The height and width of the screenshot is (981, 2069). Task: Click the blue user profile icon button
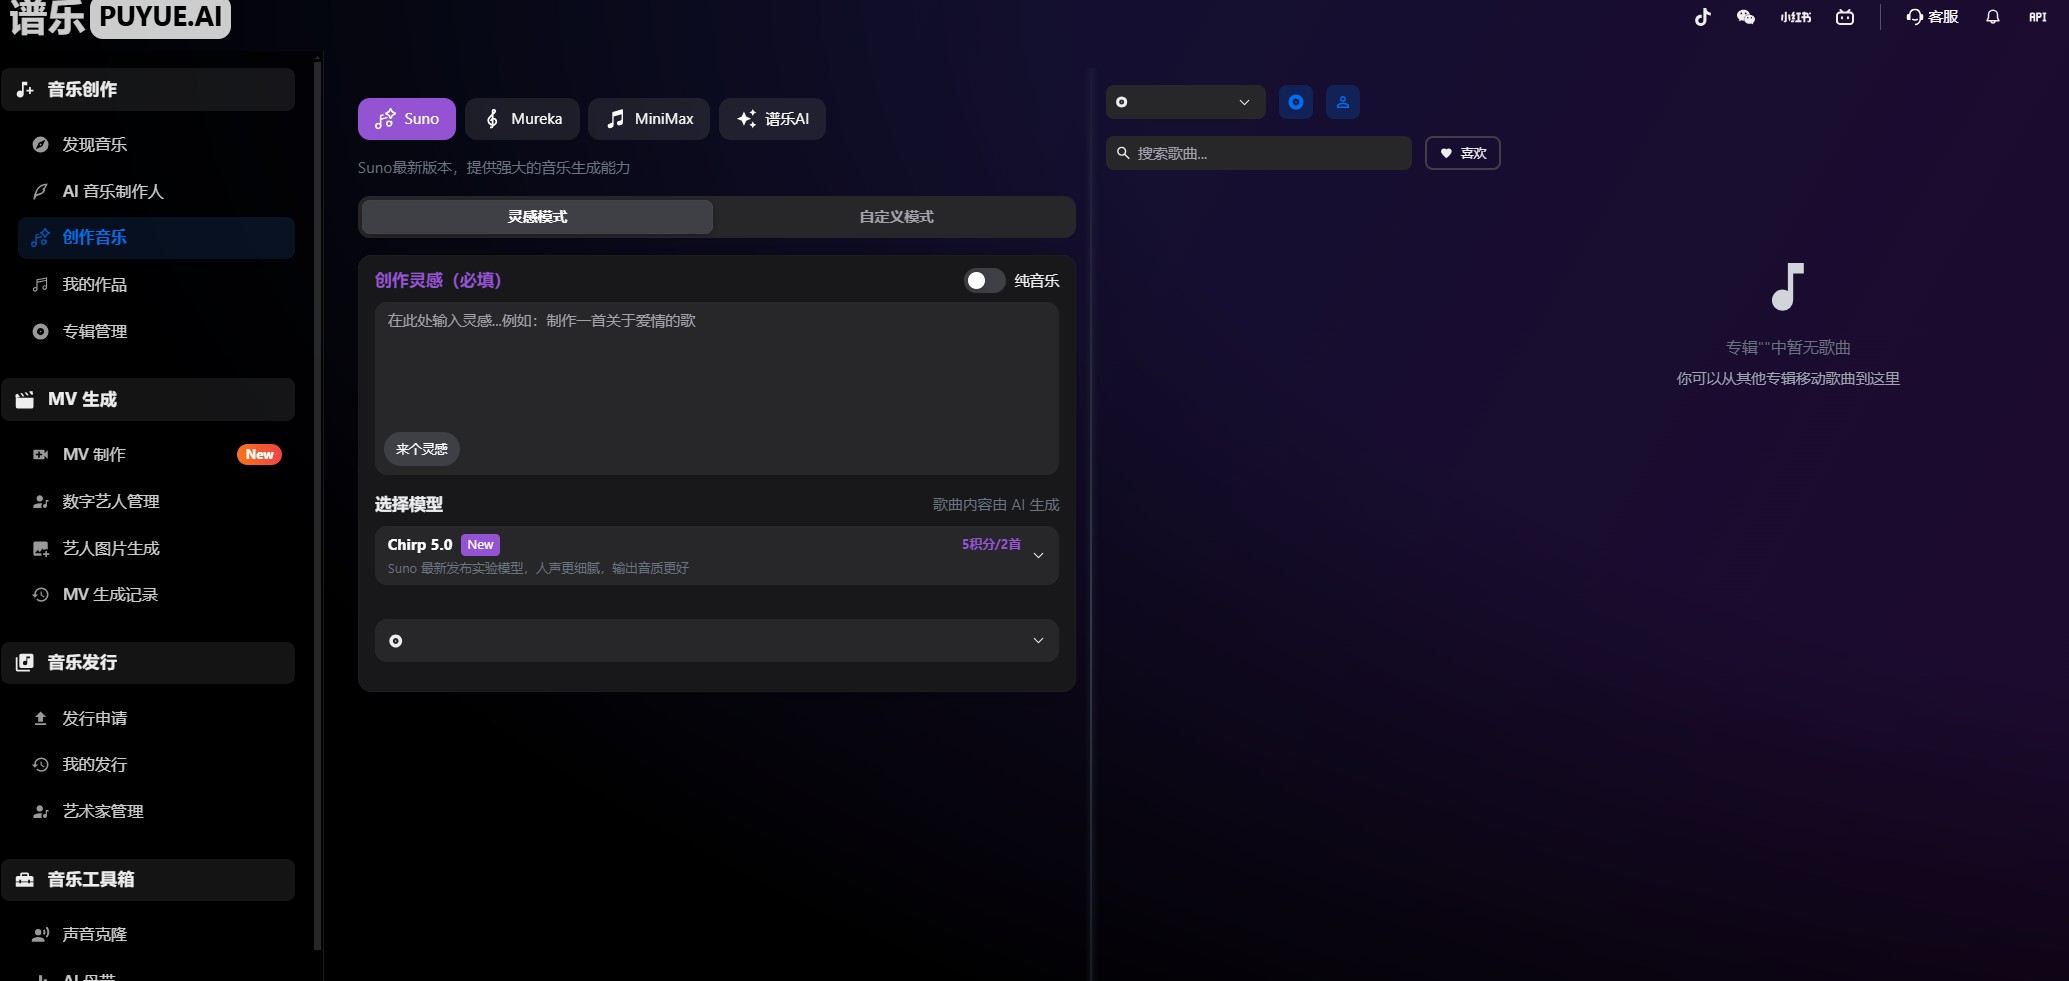point(1343,102)
